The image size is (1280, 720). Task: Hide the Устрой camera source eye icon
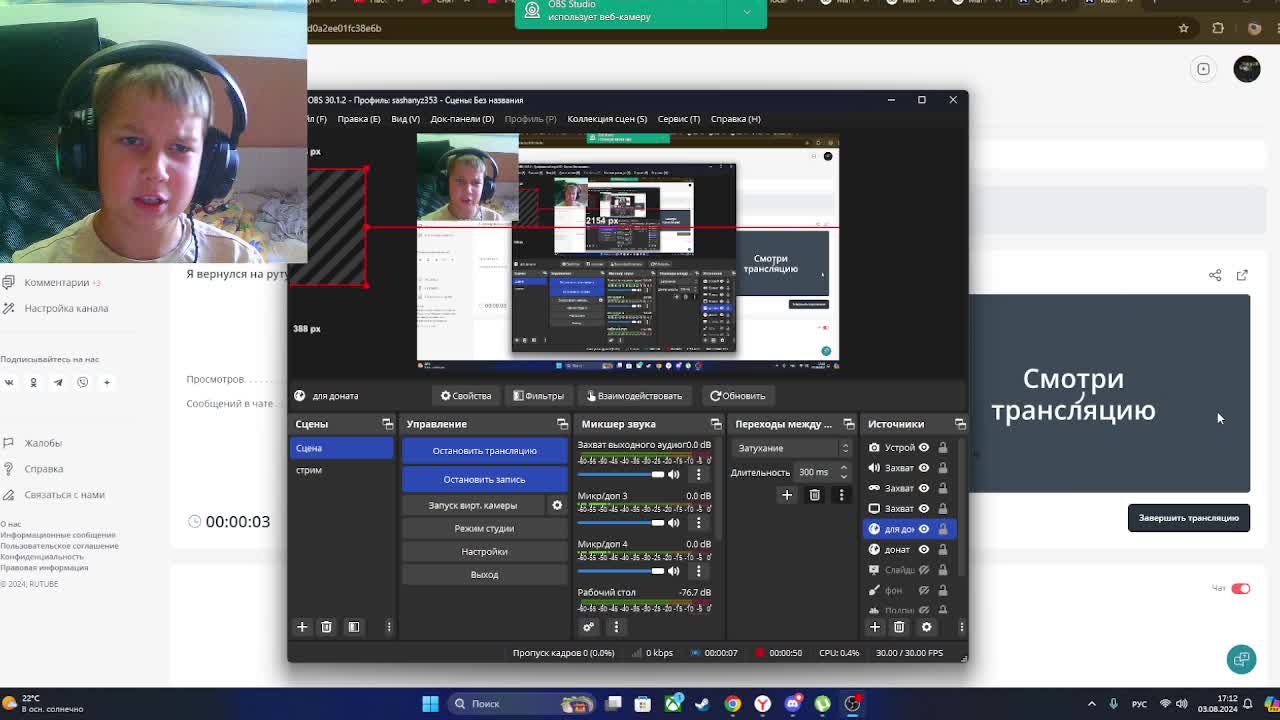pyautogui.click(x=924, y=448)
